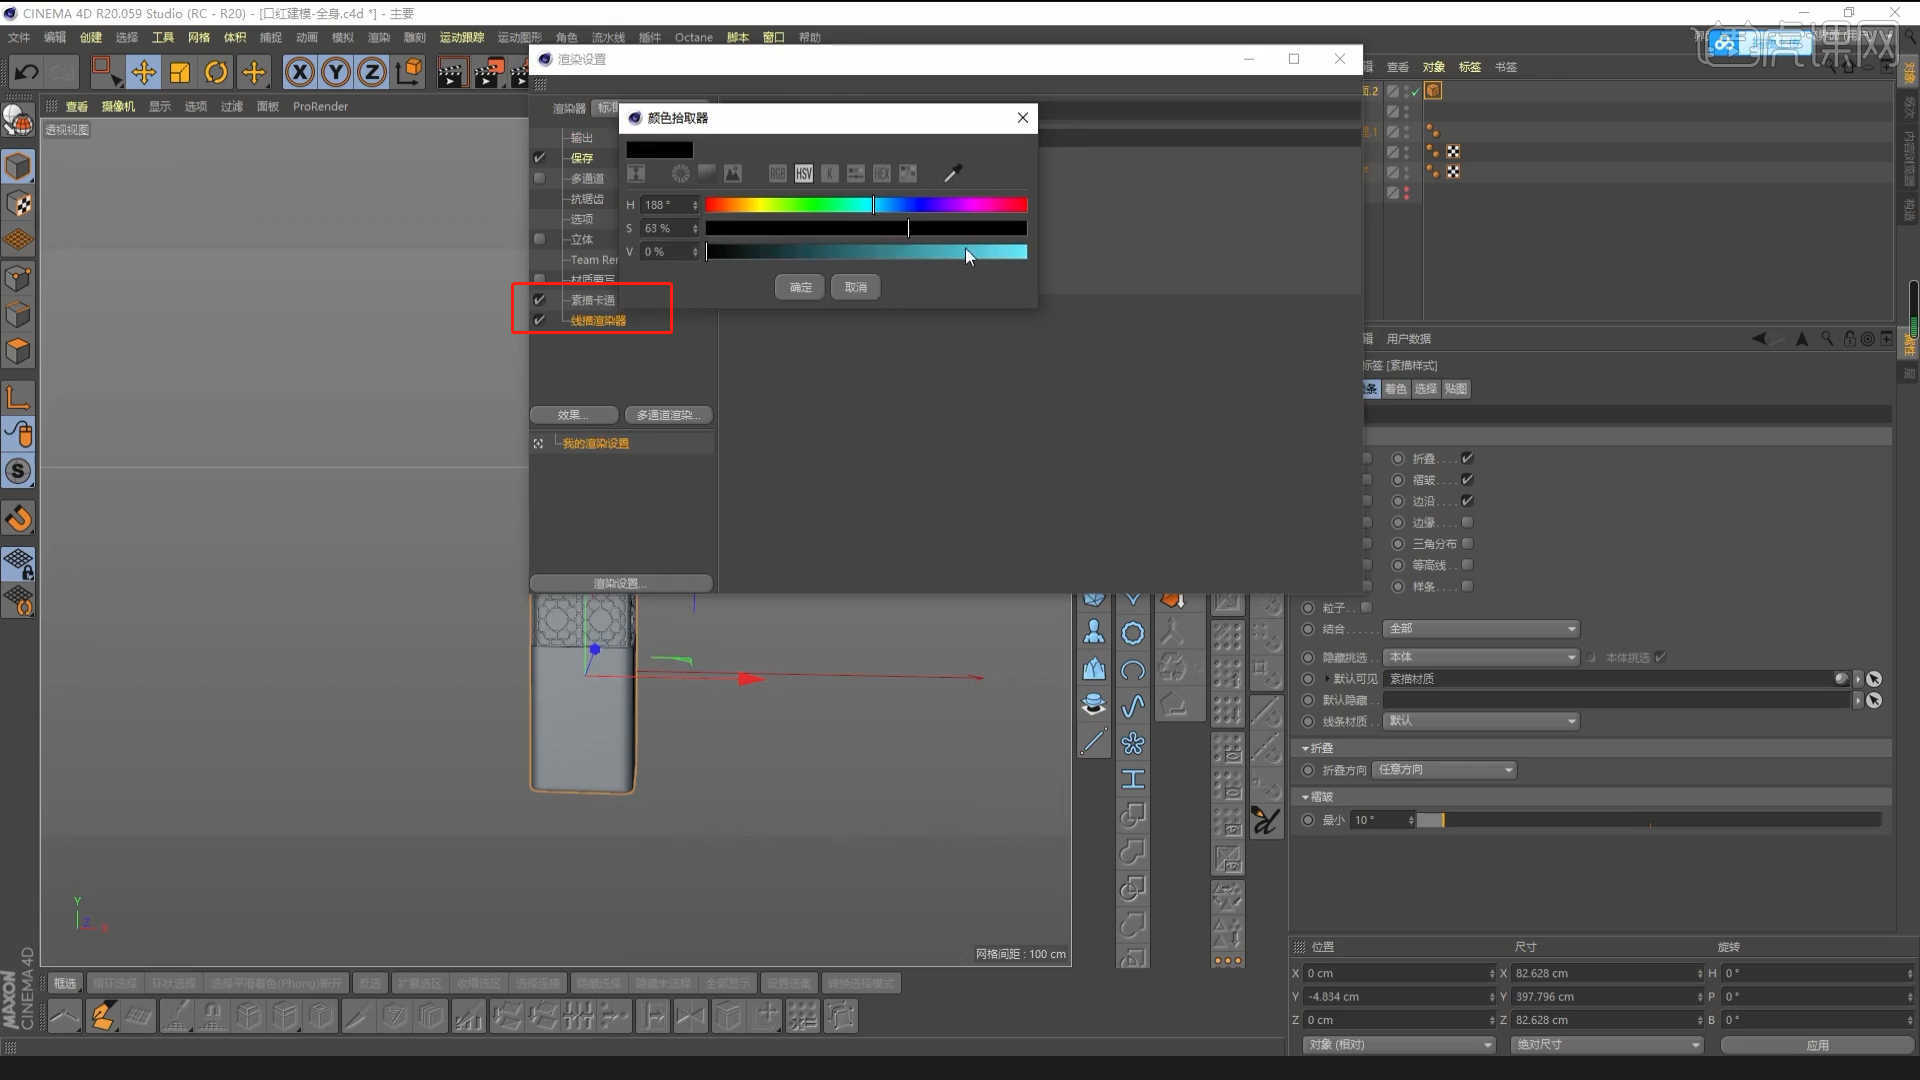Viewport: 1920px width, 1080px height.
Task: Uncheck the 折叠 checkbox in attributes
Action: coord(1467,458)
